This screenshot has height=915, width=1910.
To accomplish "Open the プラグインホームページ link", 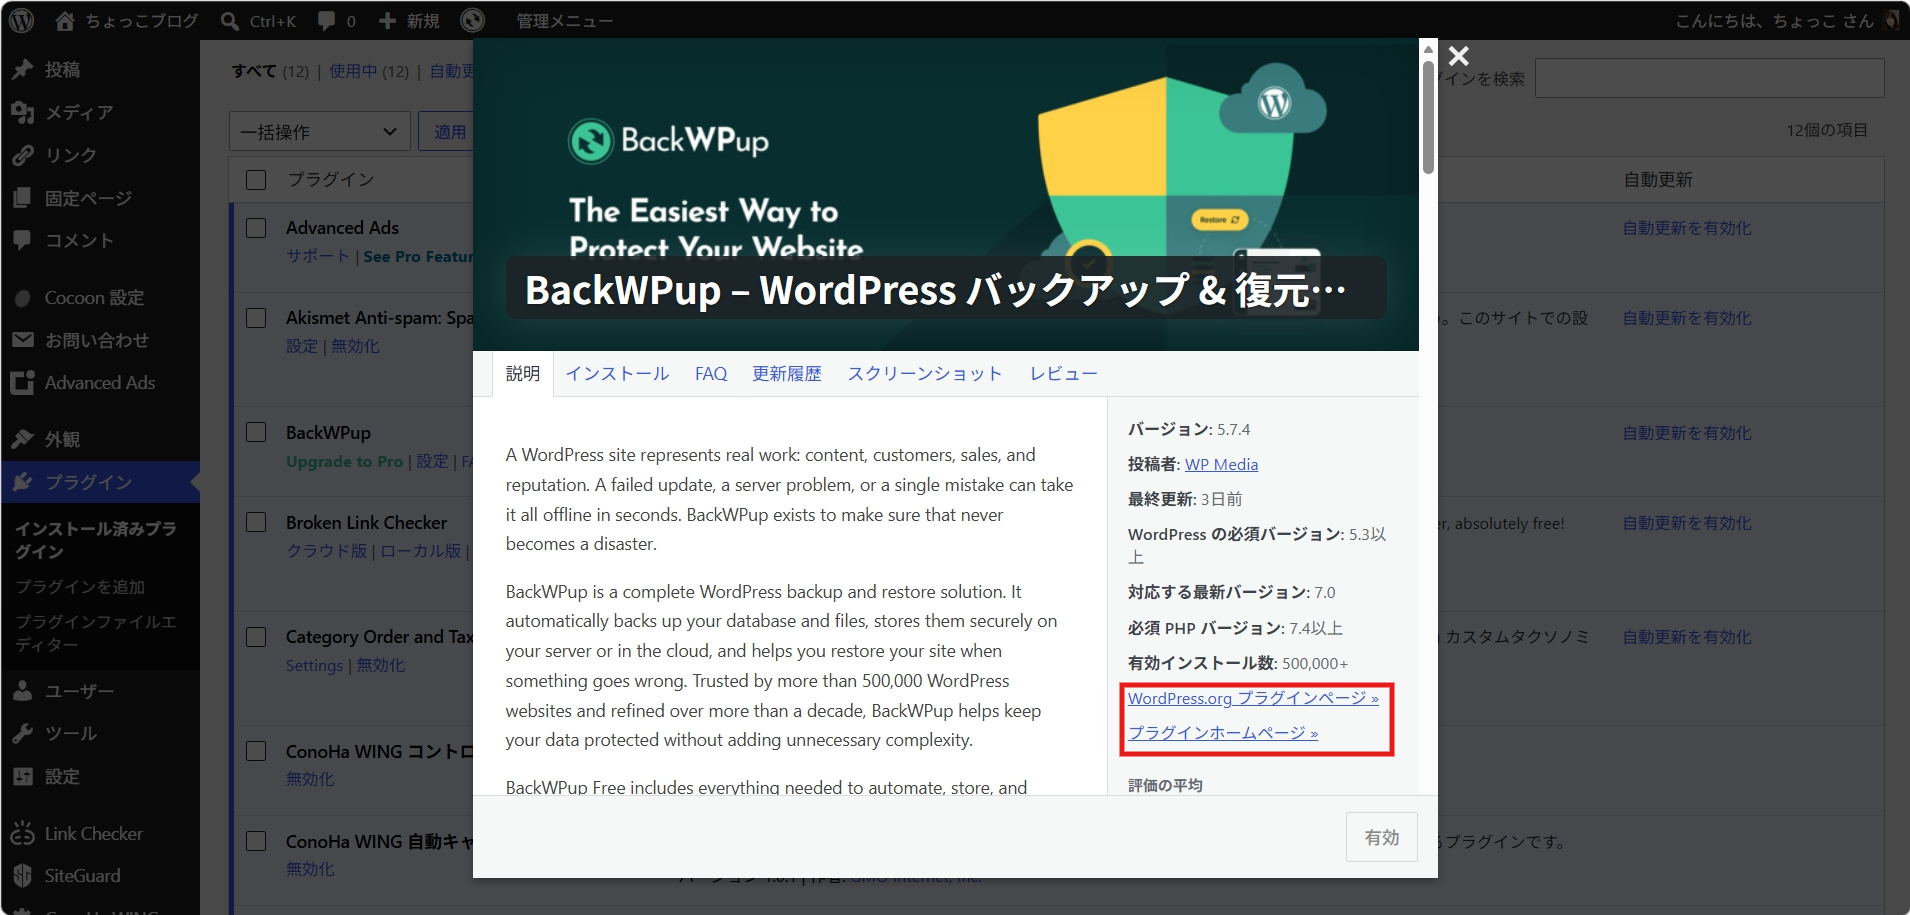I will (1223, 733).
